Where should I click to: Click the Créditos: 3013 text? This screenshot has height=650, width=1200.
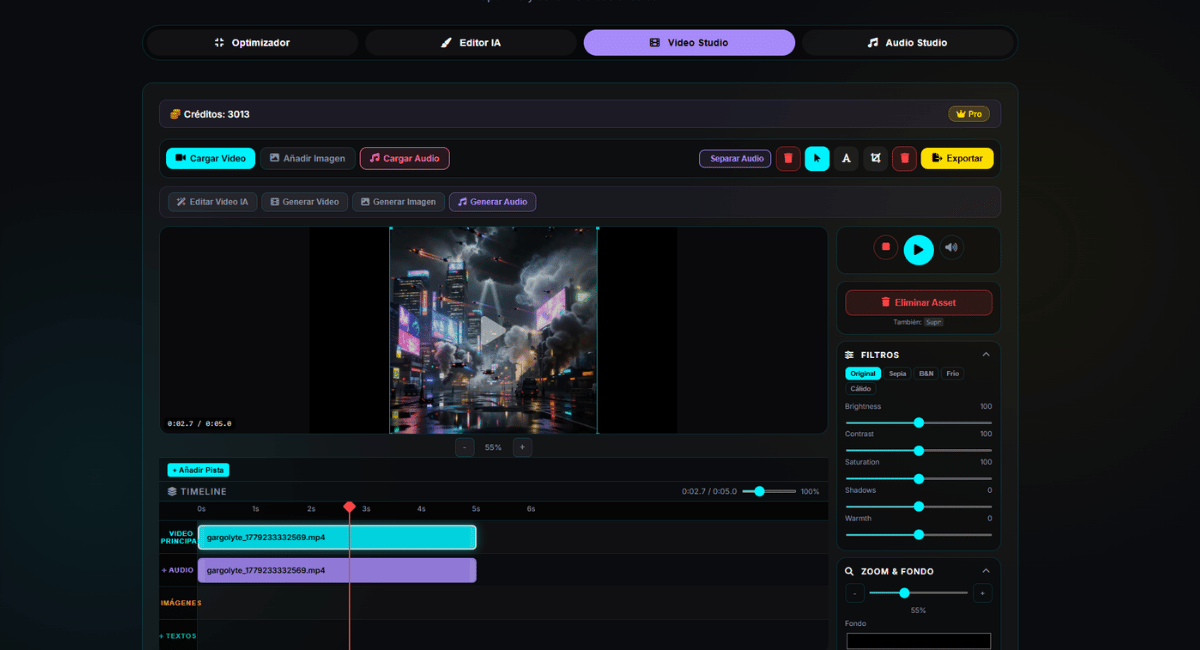click(x=216, y=114)
